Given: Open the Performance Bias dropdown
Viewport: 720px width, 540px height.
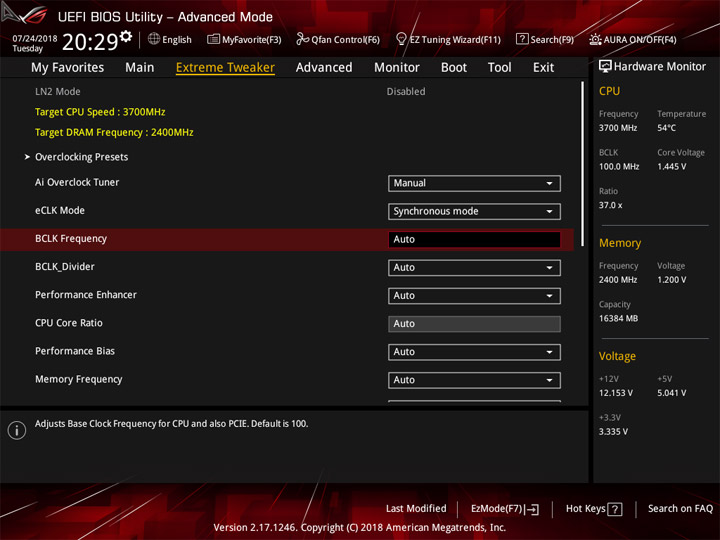Looking at the screenshot, I should click(474, 352).
